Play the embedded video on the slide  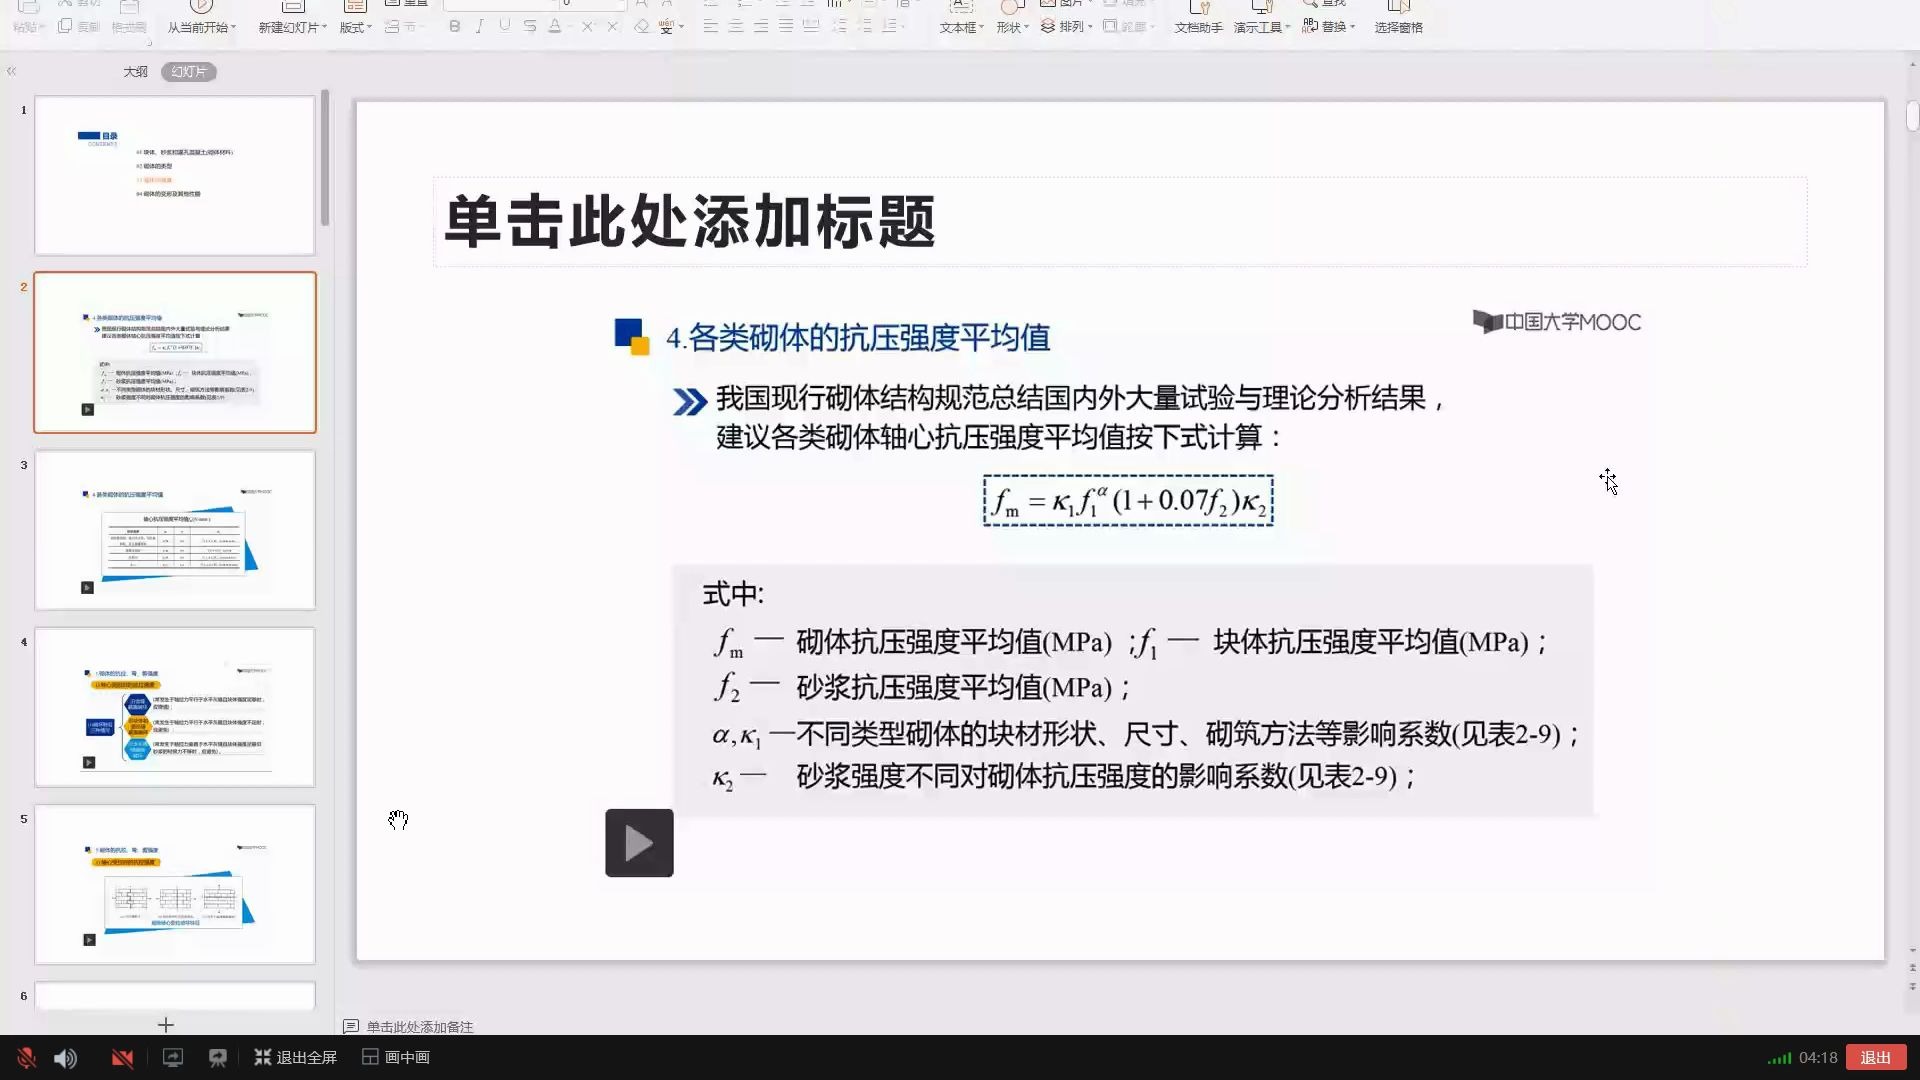coord(639,843)
